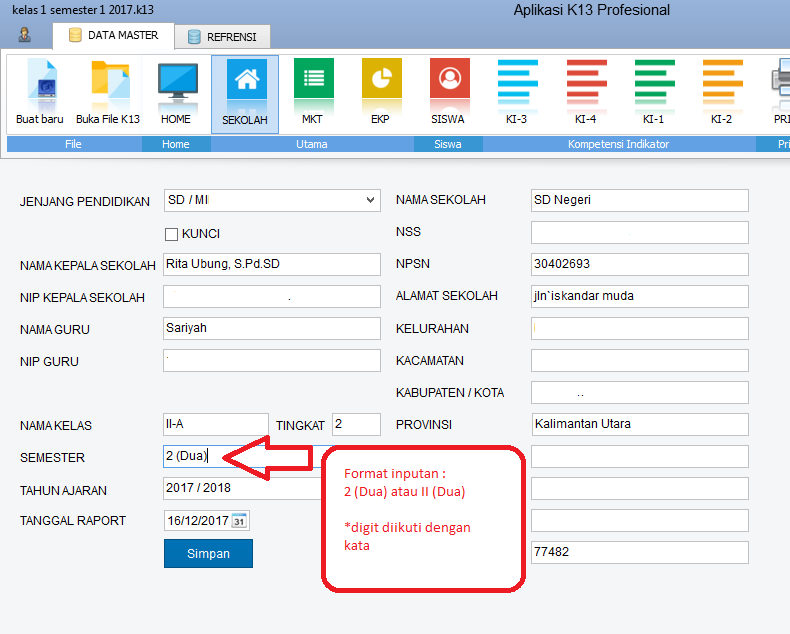Open the TANGGAL RAPORT calendar picker
The width and height of the screenshot is (790, 634).
click(239, 520)
